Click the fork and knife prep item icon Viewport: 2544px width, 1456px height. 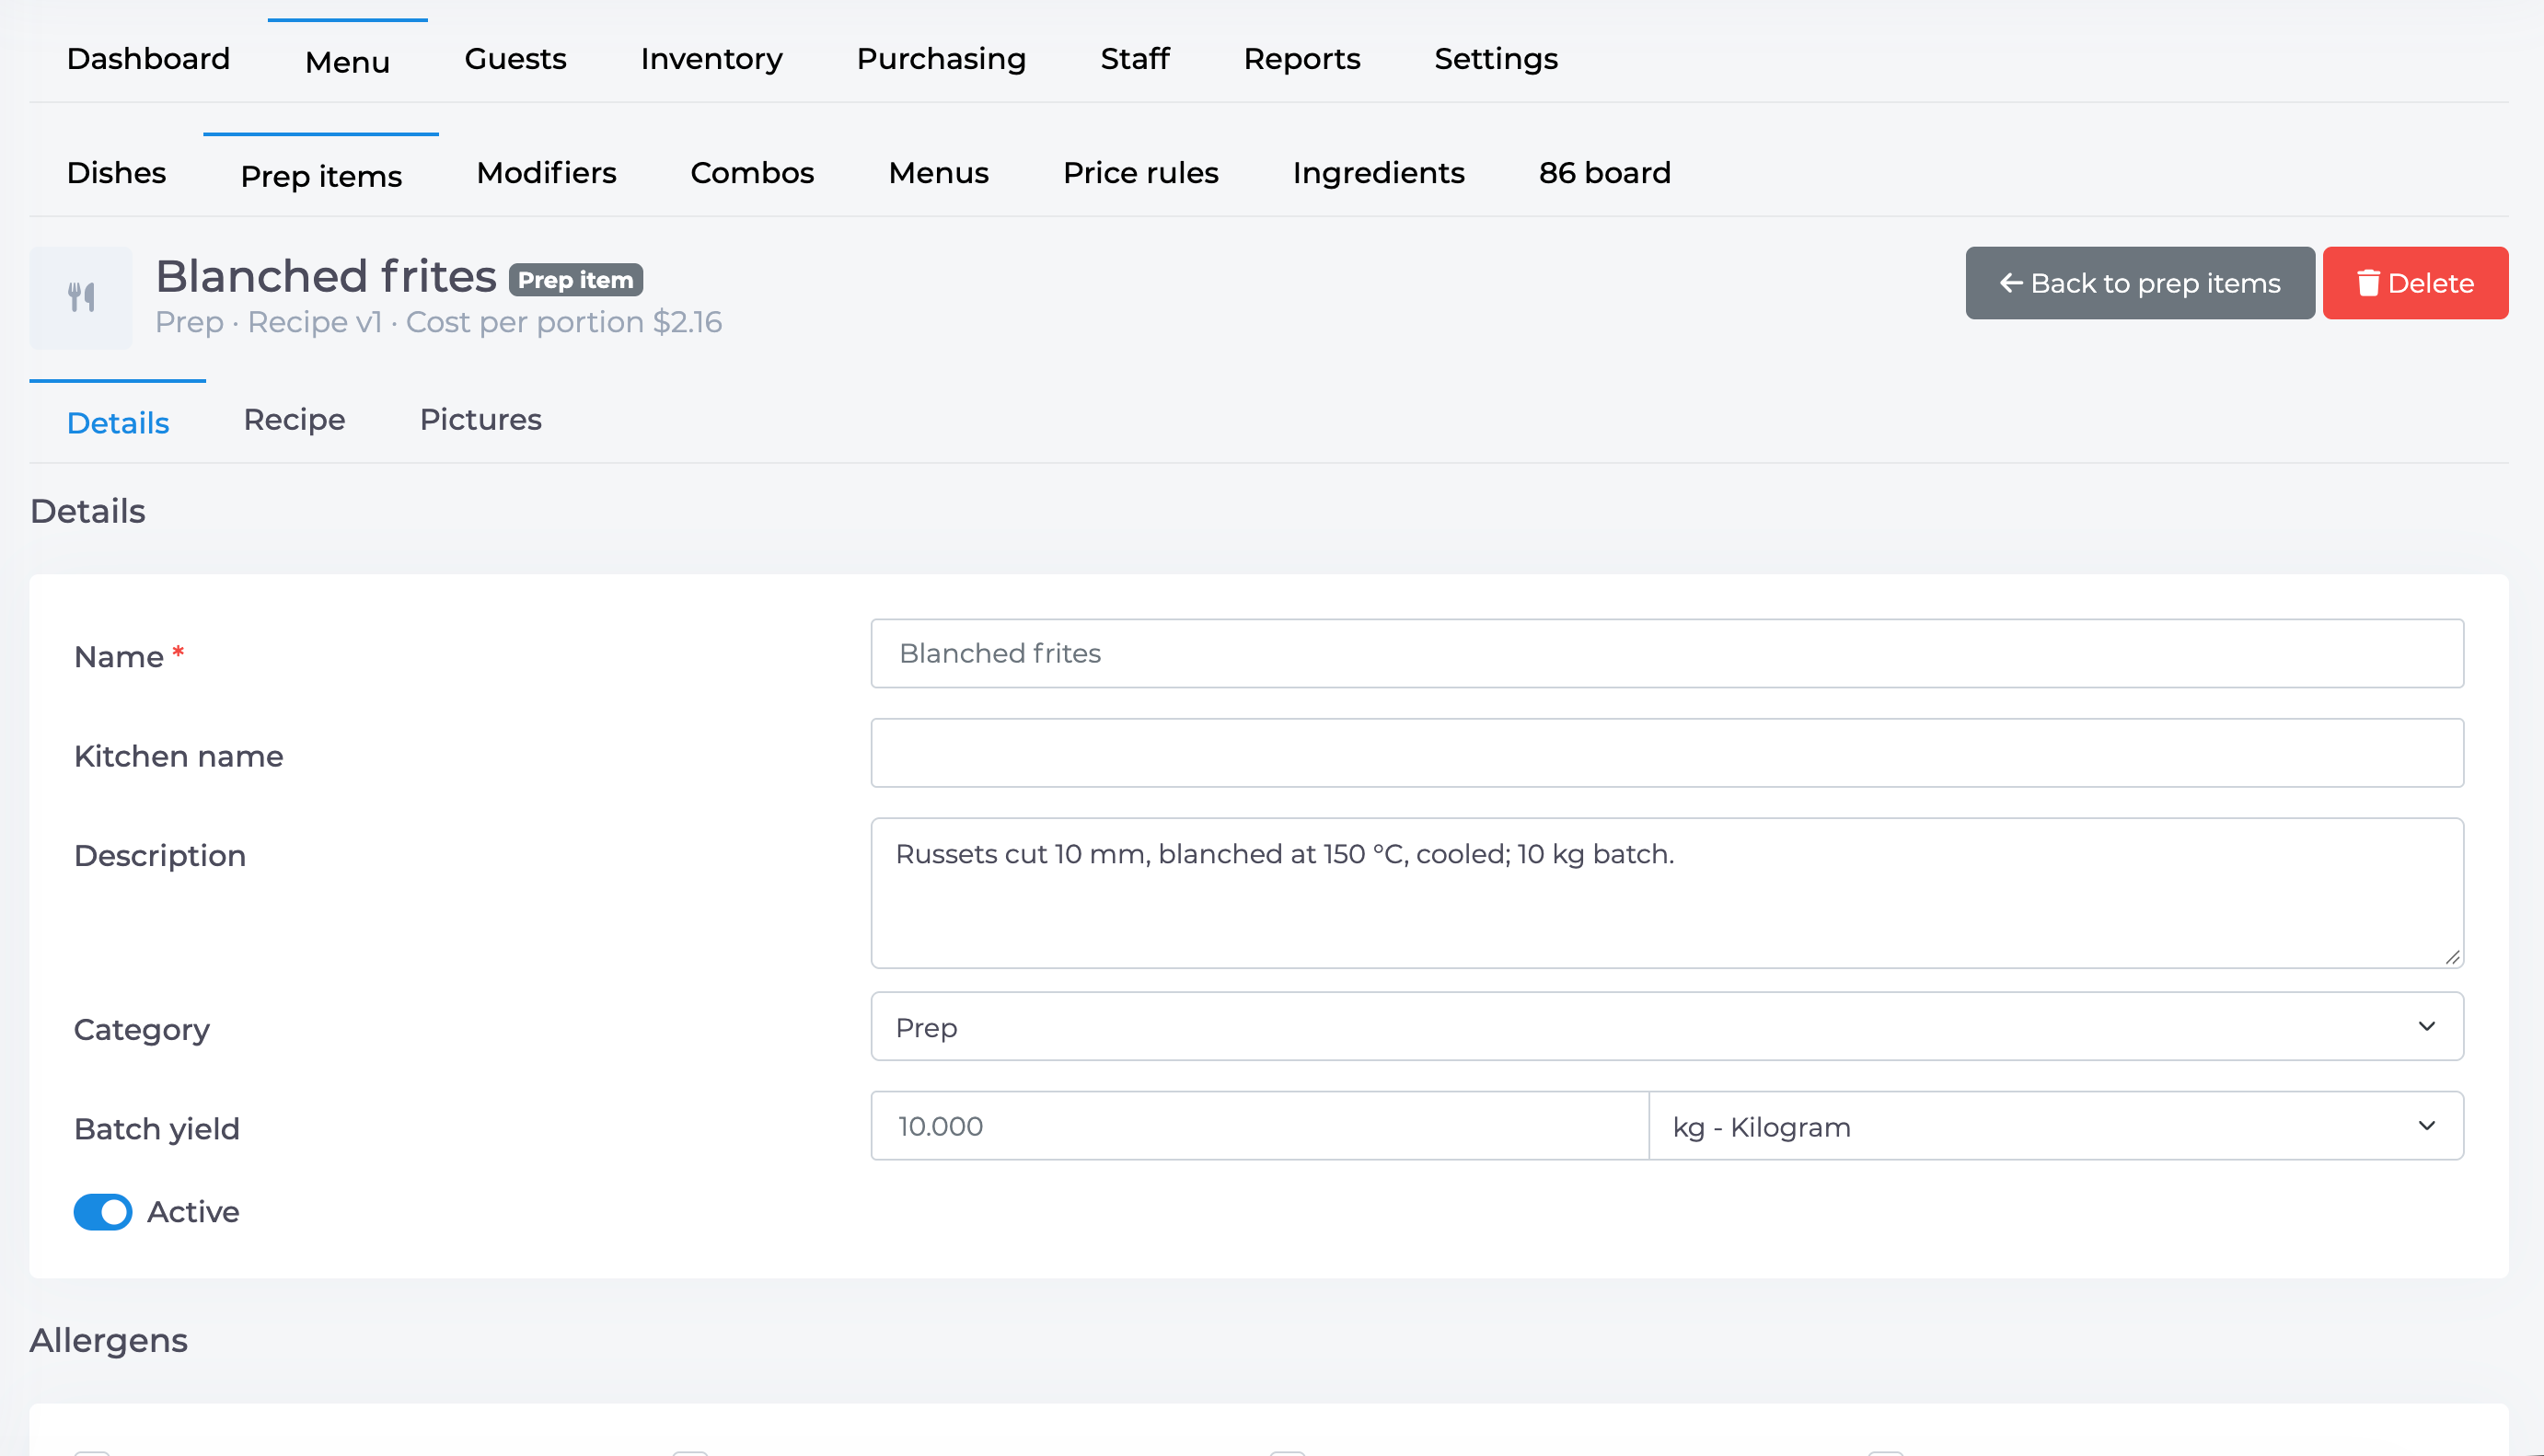tap(81, 297)
